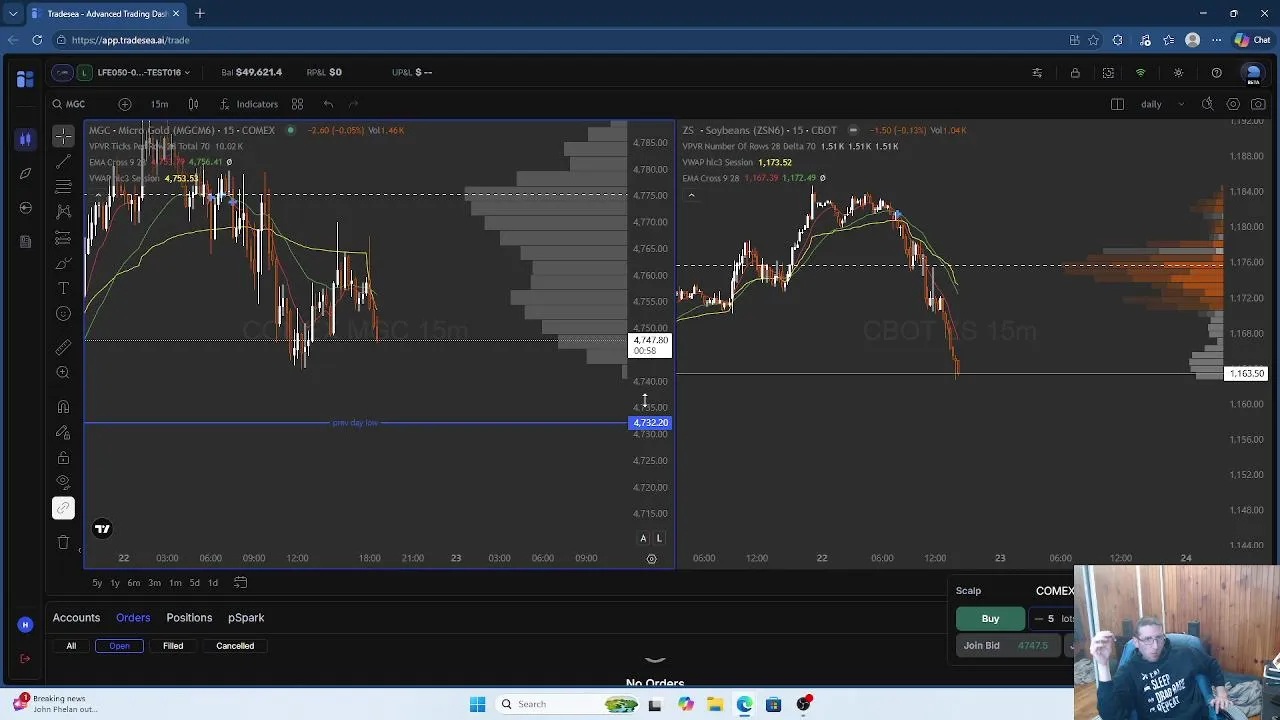
Task: Click the red logout icon
Action: point(25,658)
